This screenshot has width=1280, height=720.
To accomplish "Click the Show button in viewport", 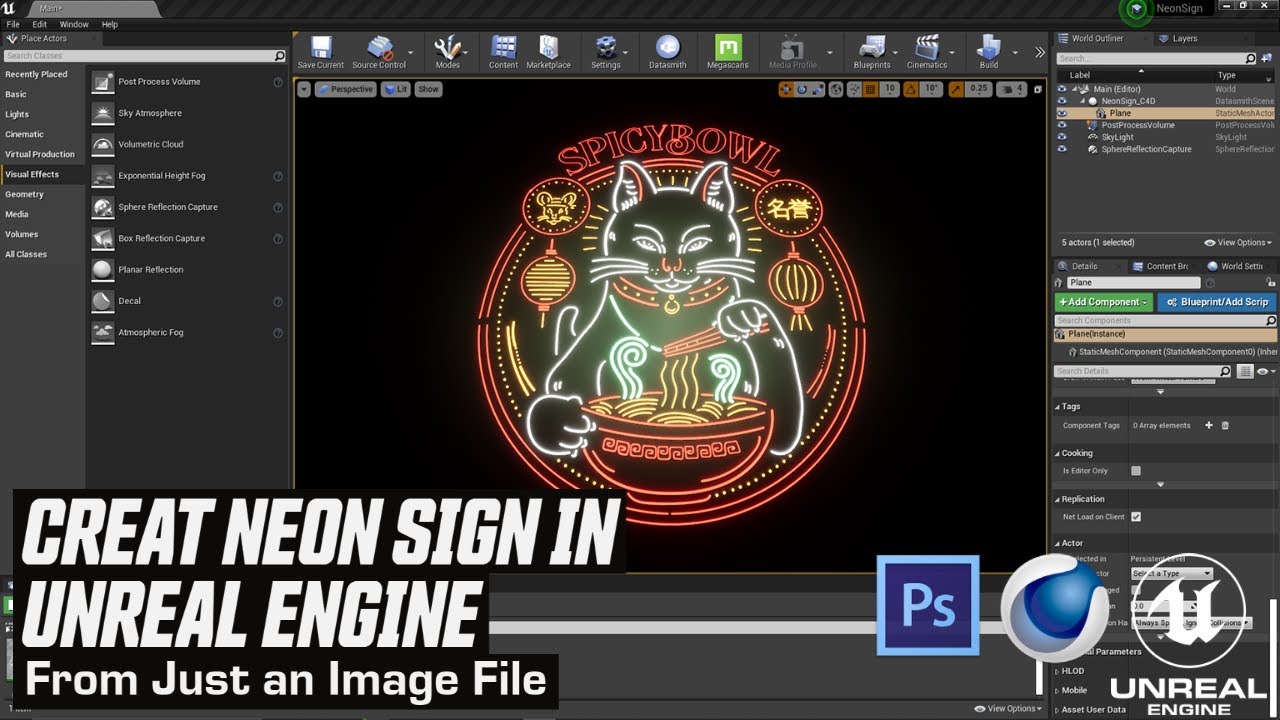I will pyautogui.click(x=428, y=89).
